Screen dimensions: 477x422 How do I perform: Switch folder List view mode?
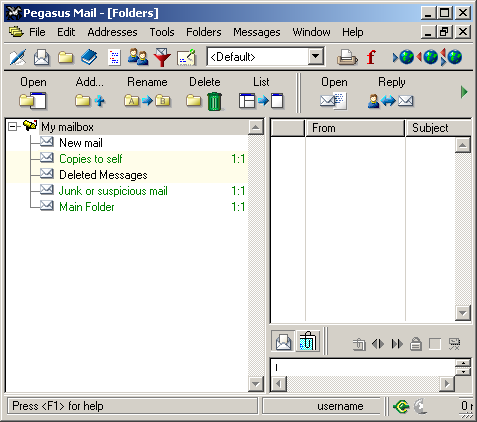261,93
